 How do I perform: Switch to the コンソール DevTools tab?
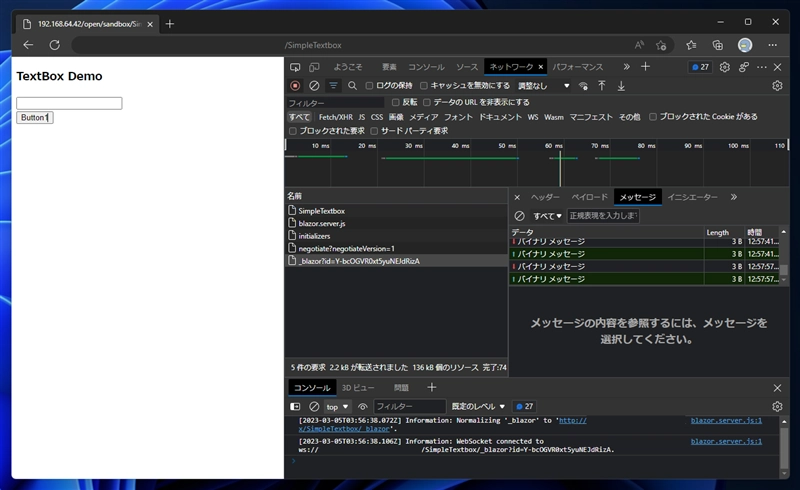coord(426,67)
